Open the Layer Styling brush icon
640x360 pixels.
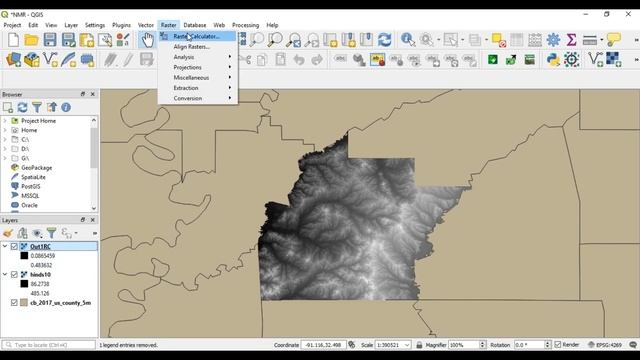8,233
